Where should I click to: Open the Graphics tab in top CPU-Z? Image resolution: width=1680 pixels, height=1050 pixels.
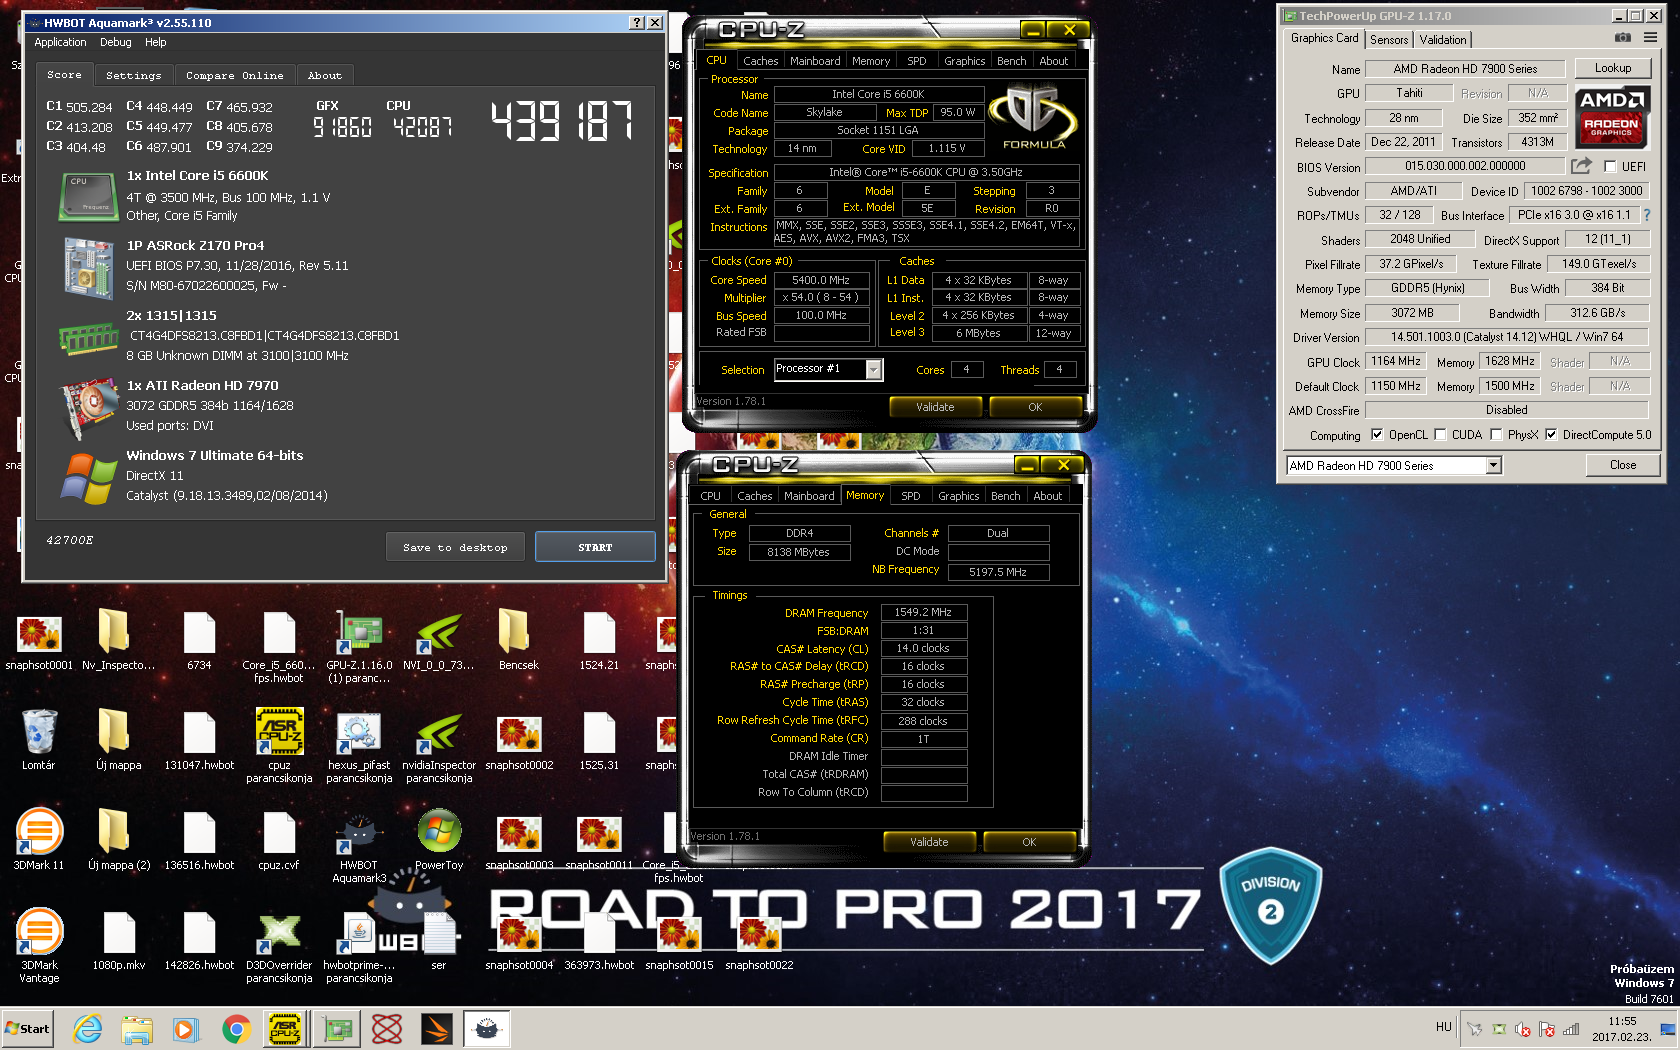pyautogui.click(x=964, y=61)
